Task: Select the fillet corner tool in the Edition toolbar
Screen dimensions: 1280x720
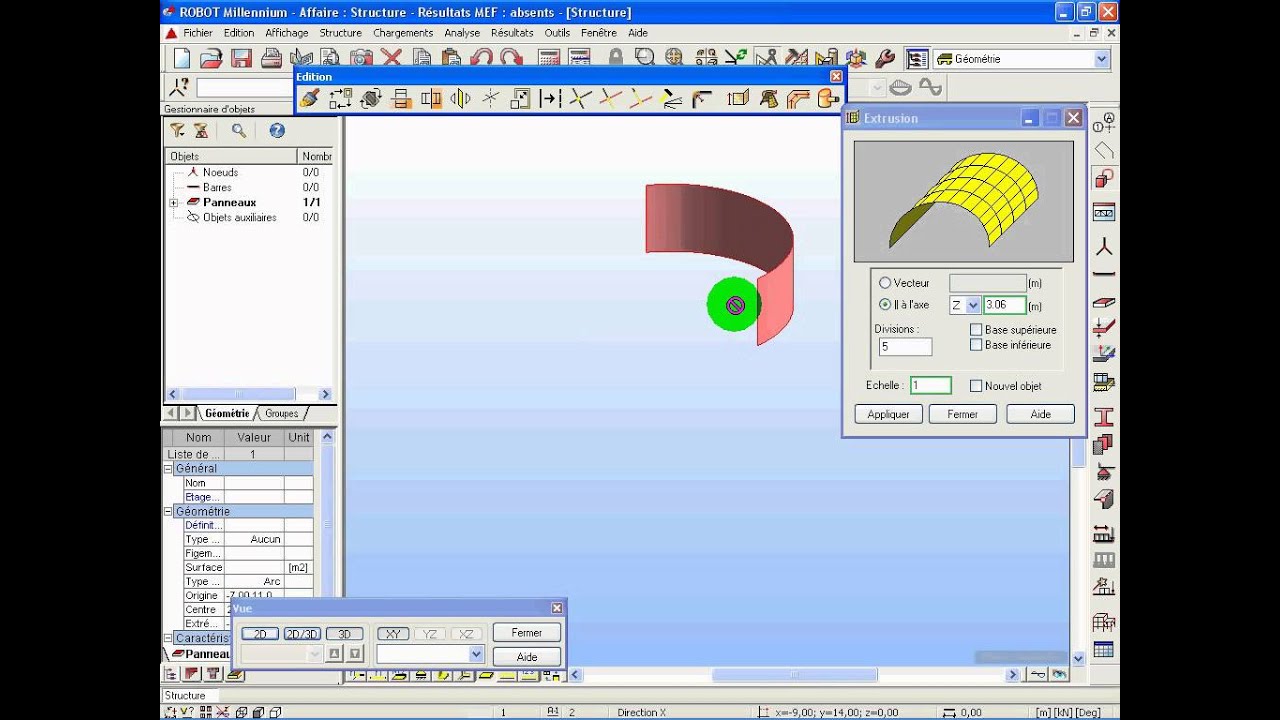Action: 703,98
